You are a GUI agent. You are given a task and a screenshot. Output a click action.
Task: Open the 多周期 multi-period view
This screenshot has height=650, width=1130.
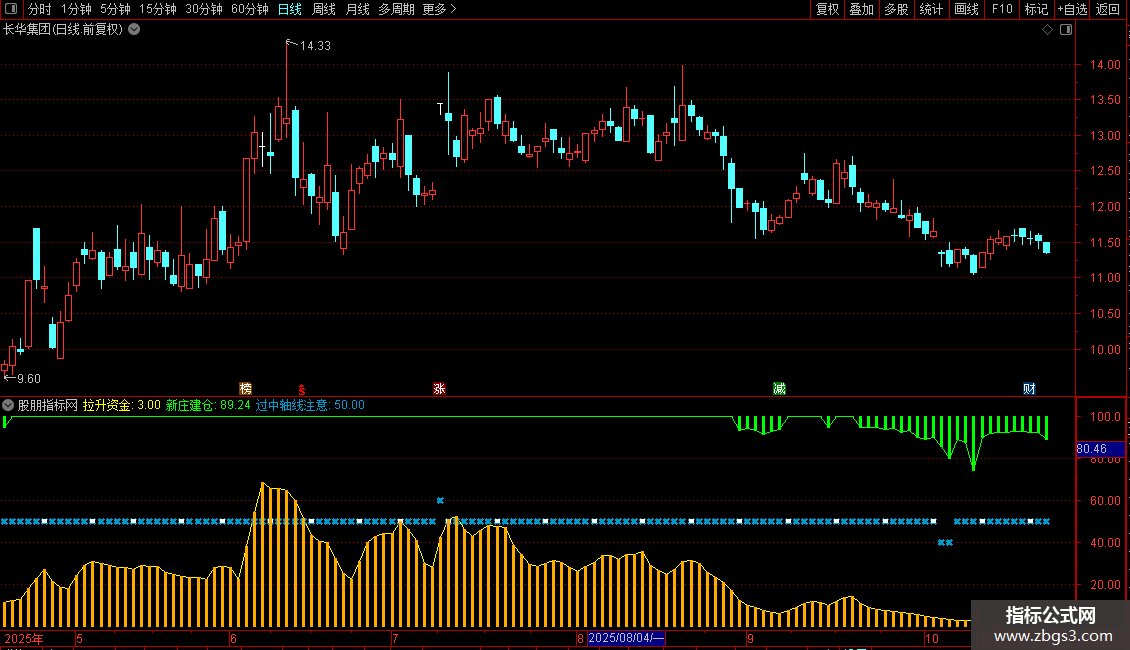tap(396, 9)
